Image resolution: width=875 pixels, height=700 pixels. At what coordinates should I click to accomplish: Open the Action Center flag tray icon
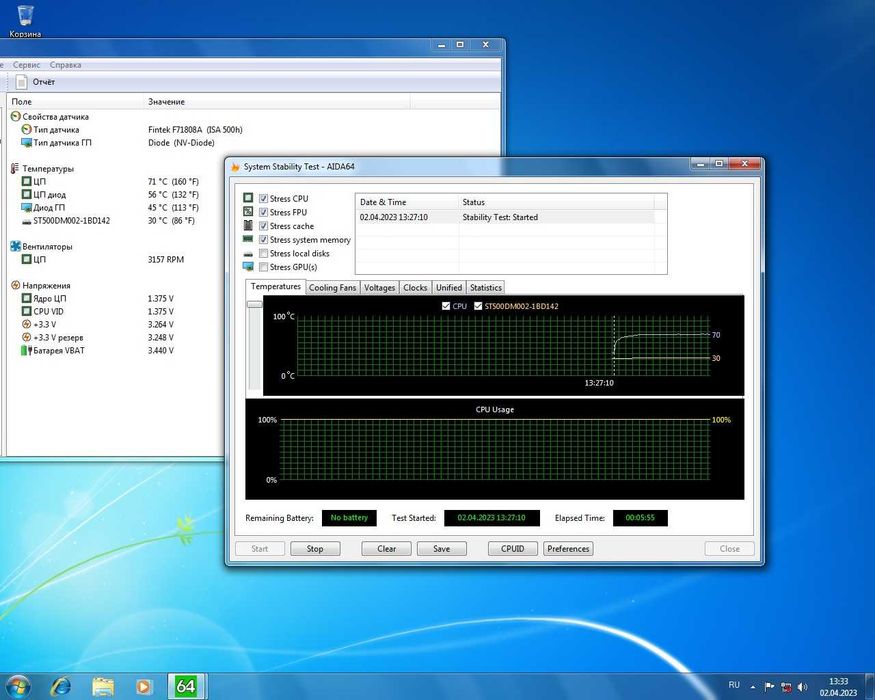769,687
